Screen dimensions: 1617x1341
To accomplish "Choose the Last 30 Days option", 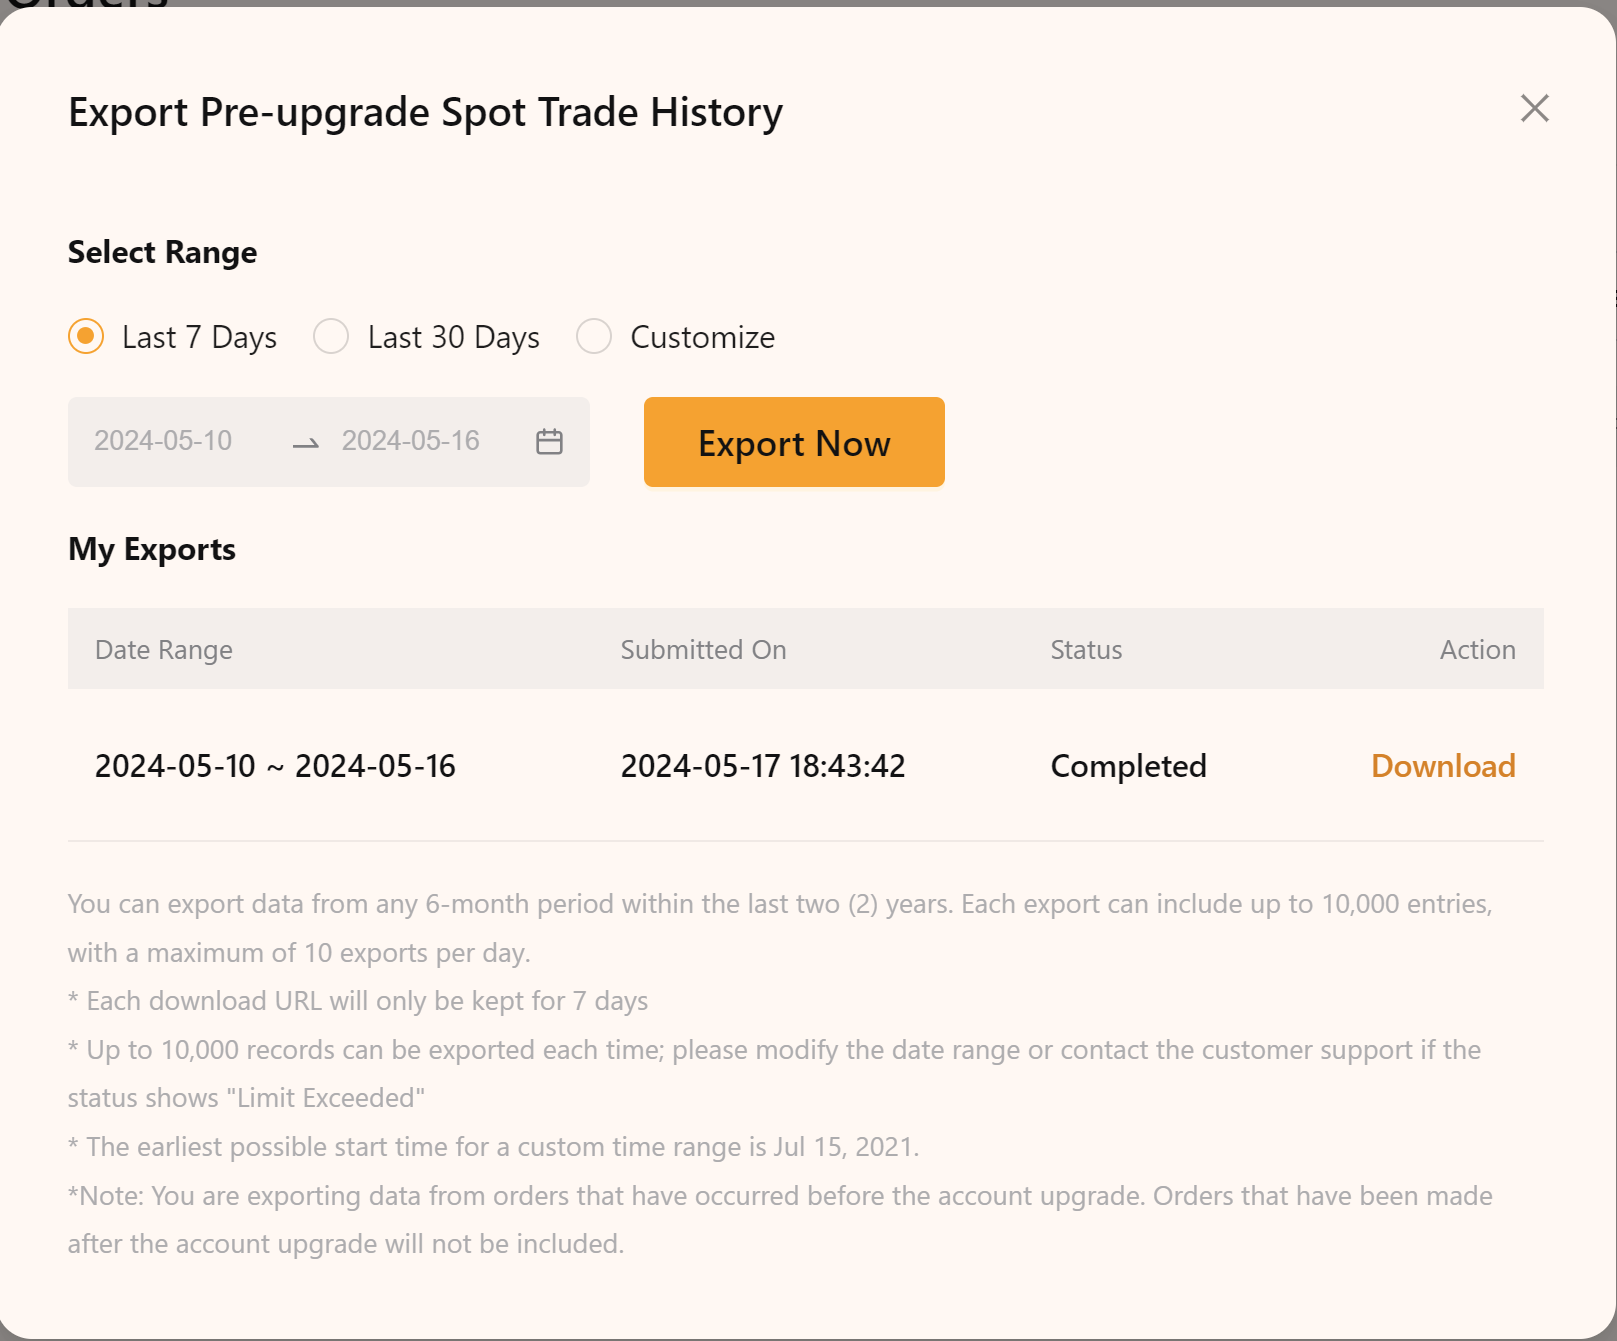I will click(x=330, y=337).
